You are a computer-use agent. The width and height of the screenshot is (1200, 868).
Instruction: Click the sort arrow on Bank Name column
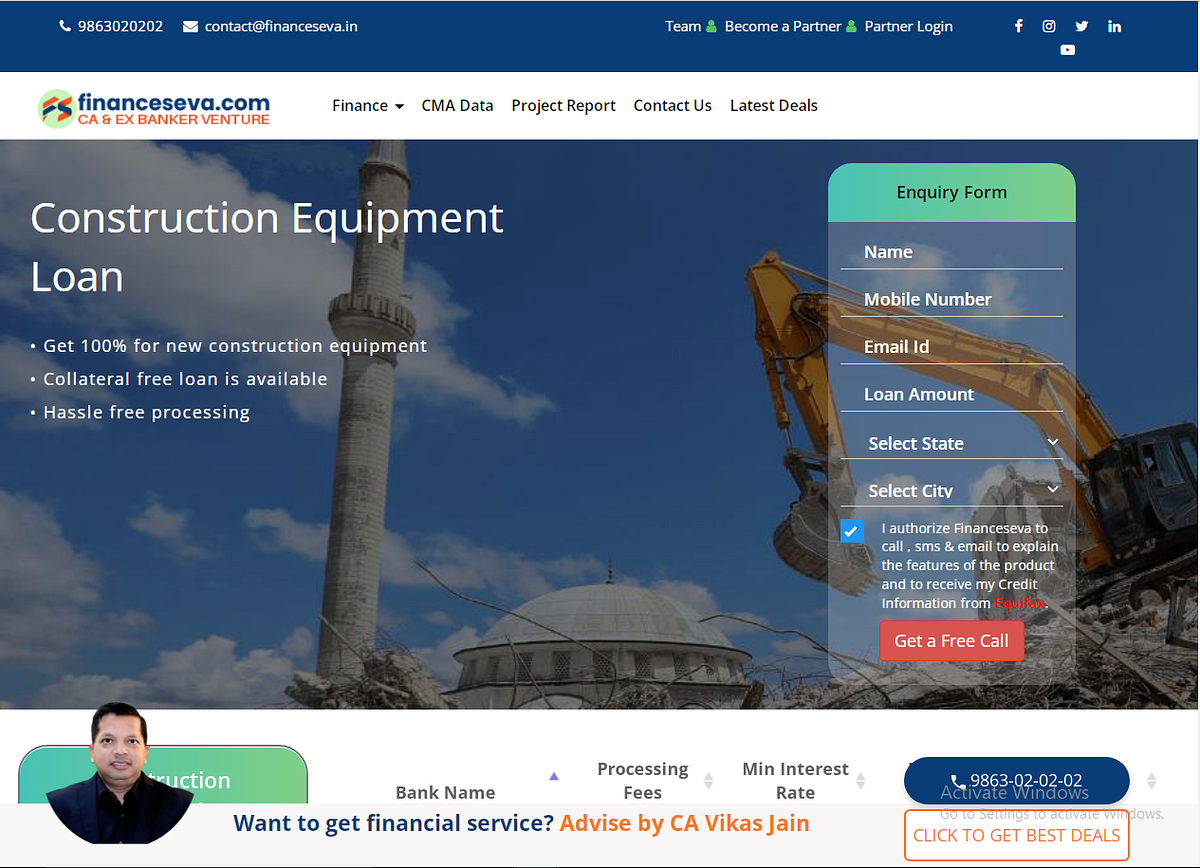[554, 775]
